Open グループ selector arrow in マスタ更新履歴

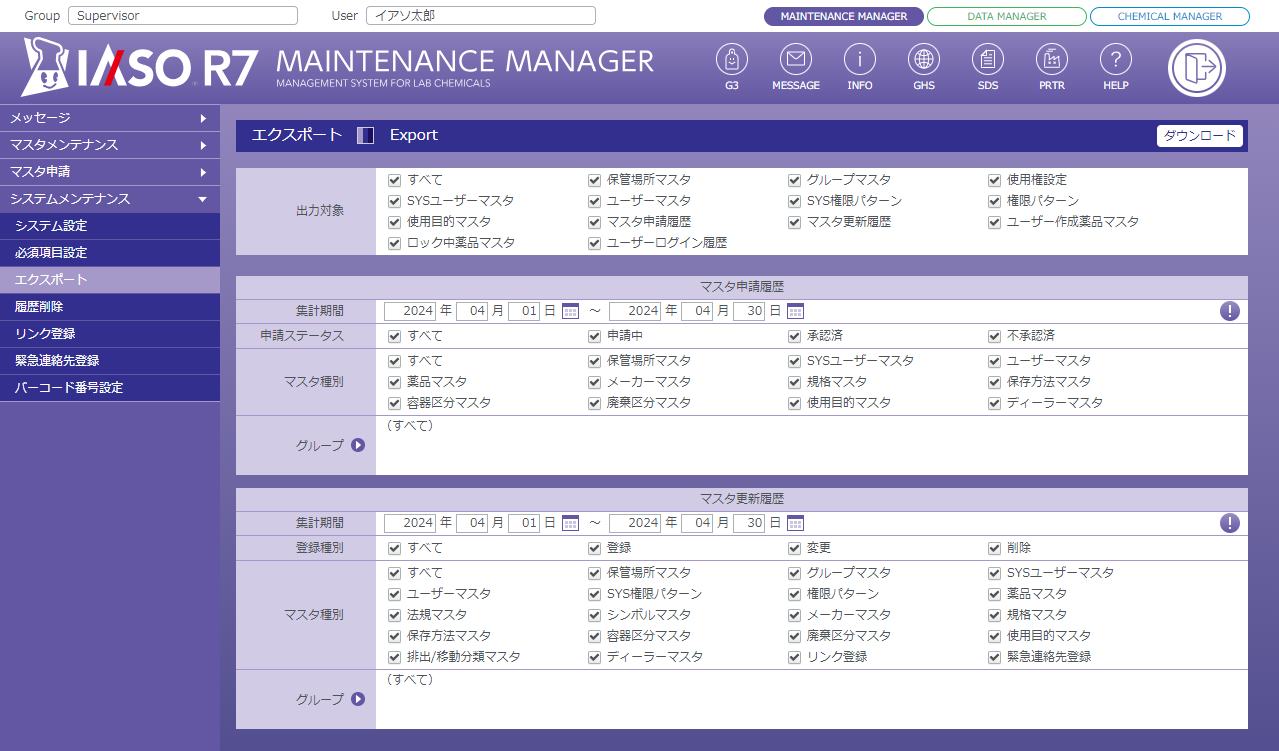[x=358, y=699]
